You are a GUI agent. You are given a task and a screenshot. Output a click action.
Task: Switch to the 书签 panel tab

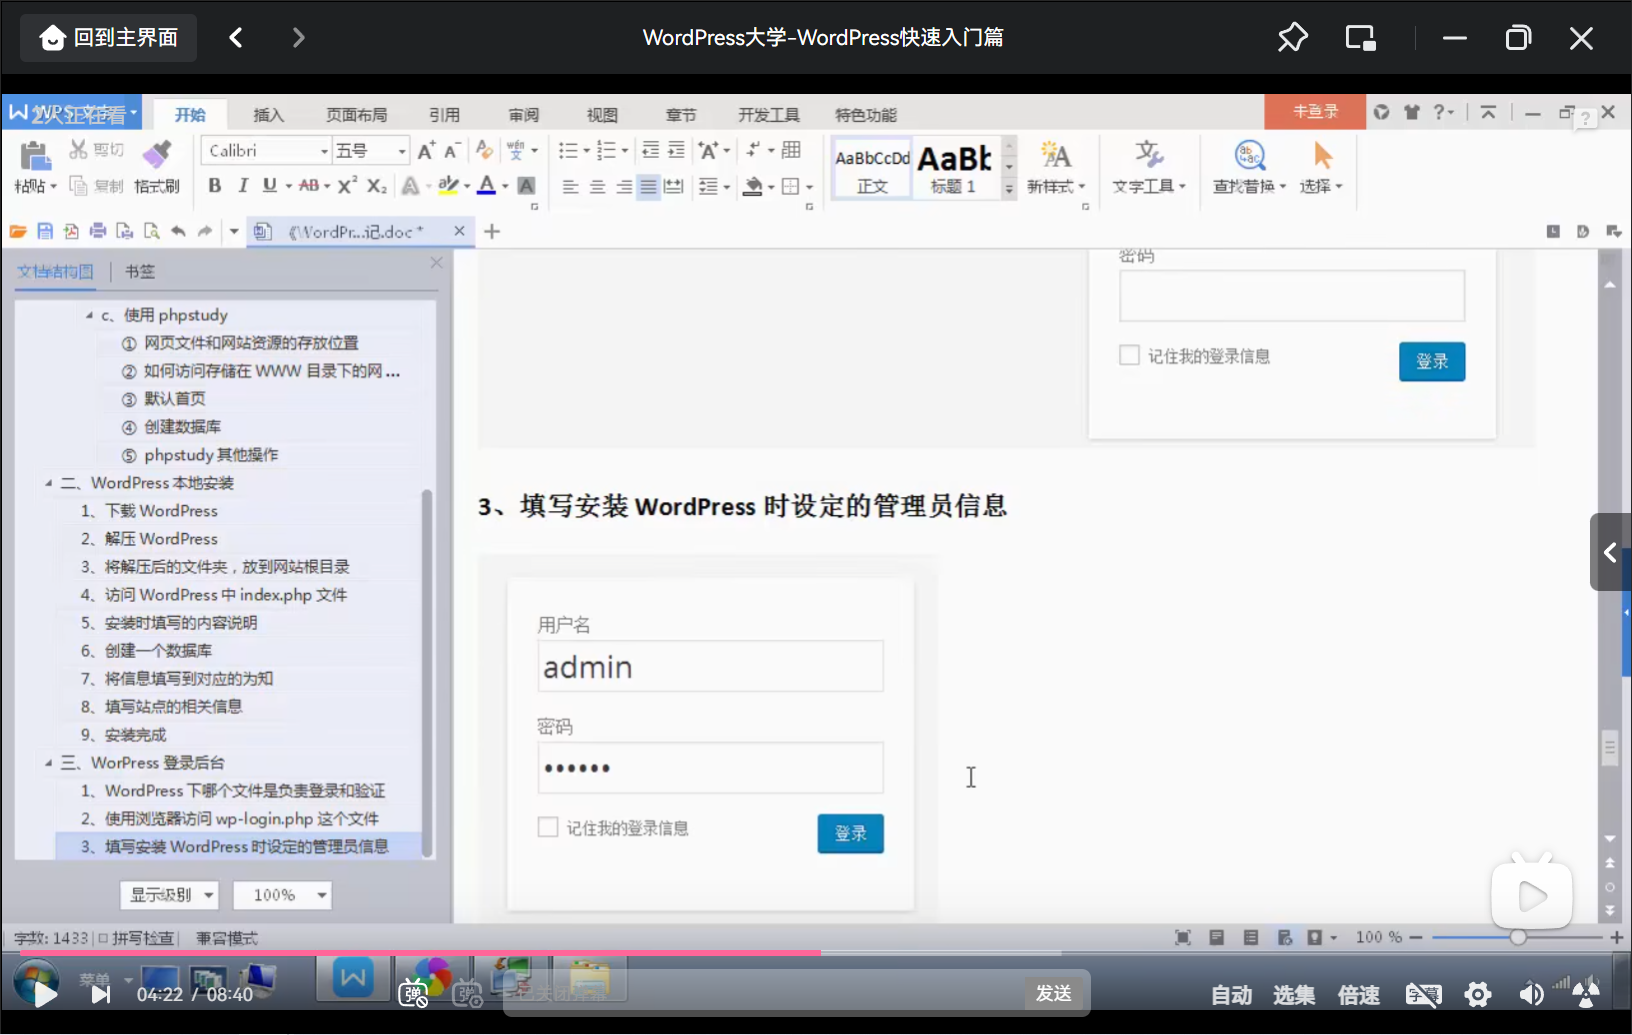click(140, 272)
